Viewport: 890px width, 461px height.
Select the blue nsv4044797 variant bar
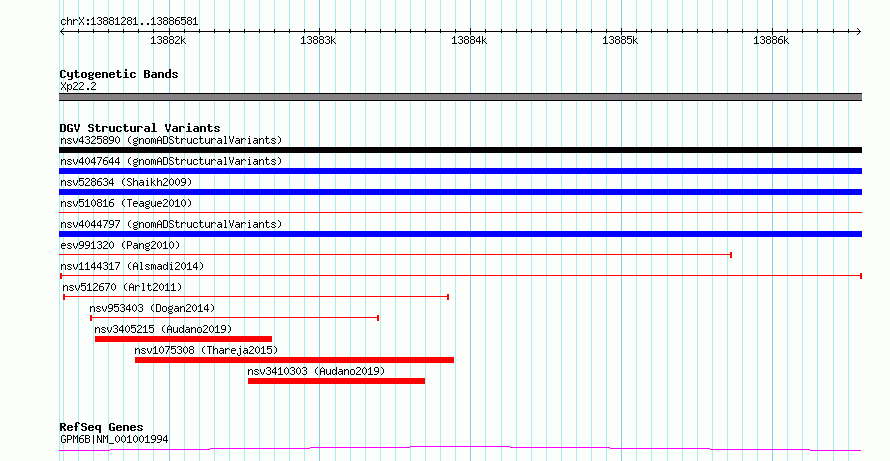click(x=460, y=234)
